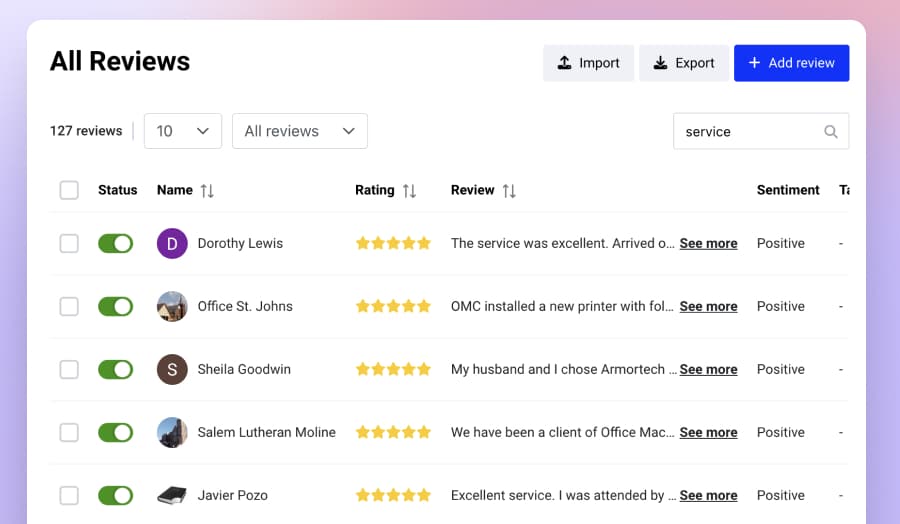Click the blue Add review button
This screenshot has width=900, height=524.
coord(791,63)
